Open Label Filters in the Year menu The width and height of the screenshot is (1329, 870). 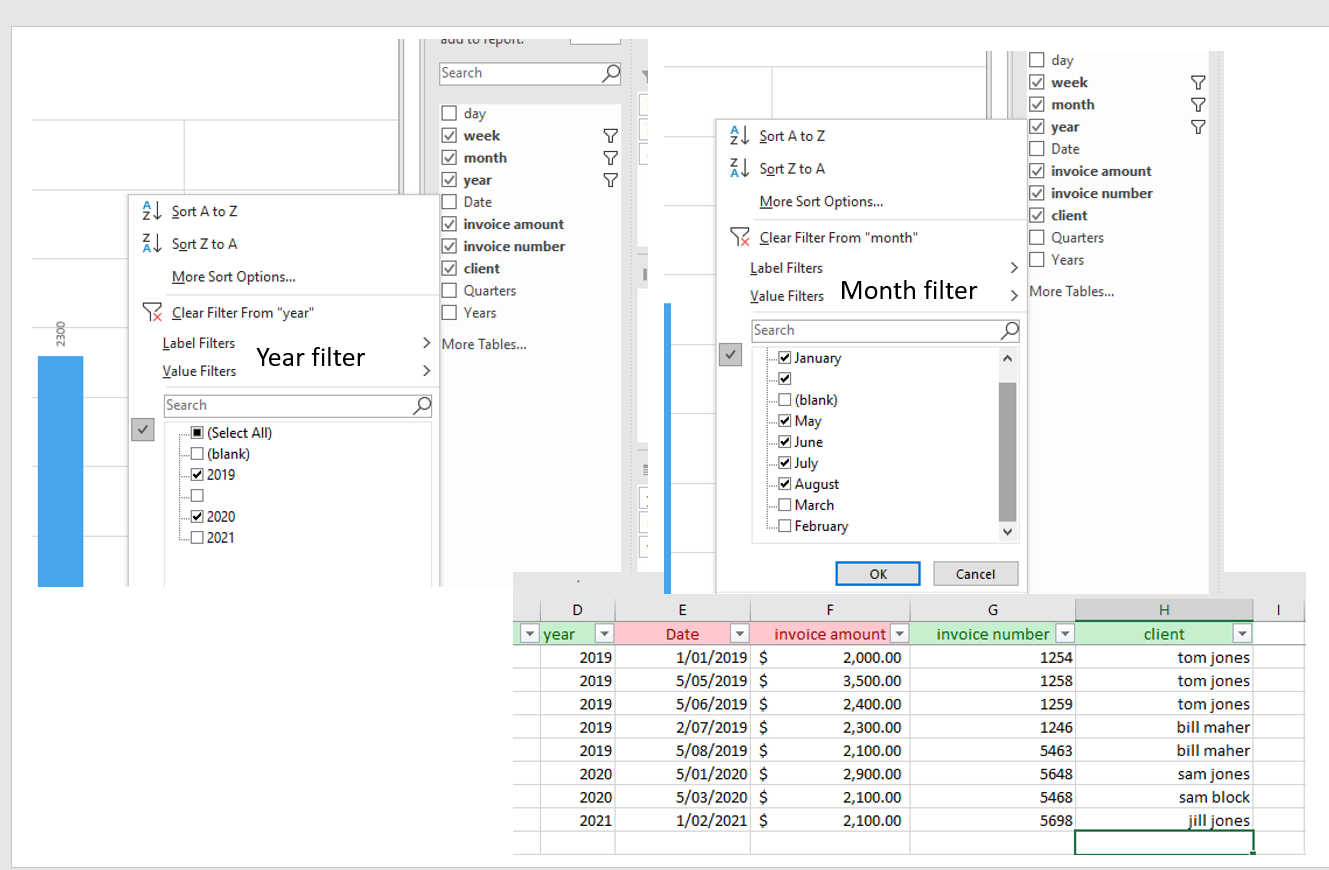(x=198, y=343)
